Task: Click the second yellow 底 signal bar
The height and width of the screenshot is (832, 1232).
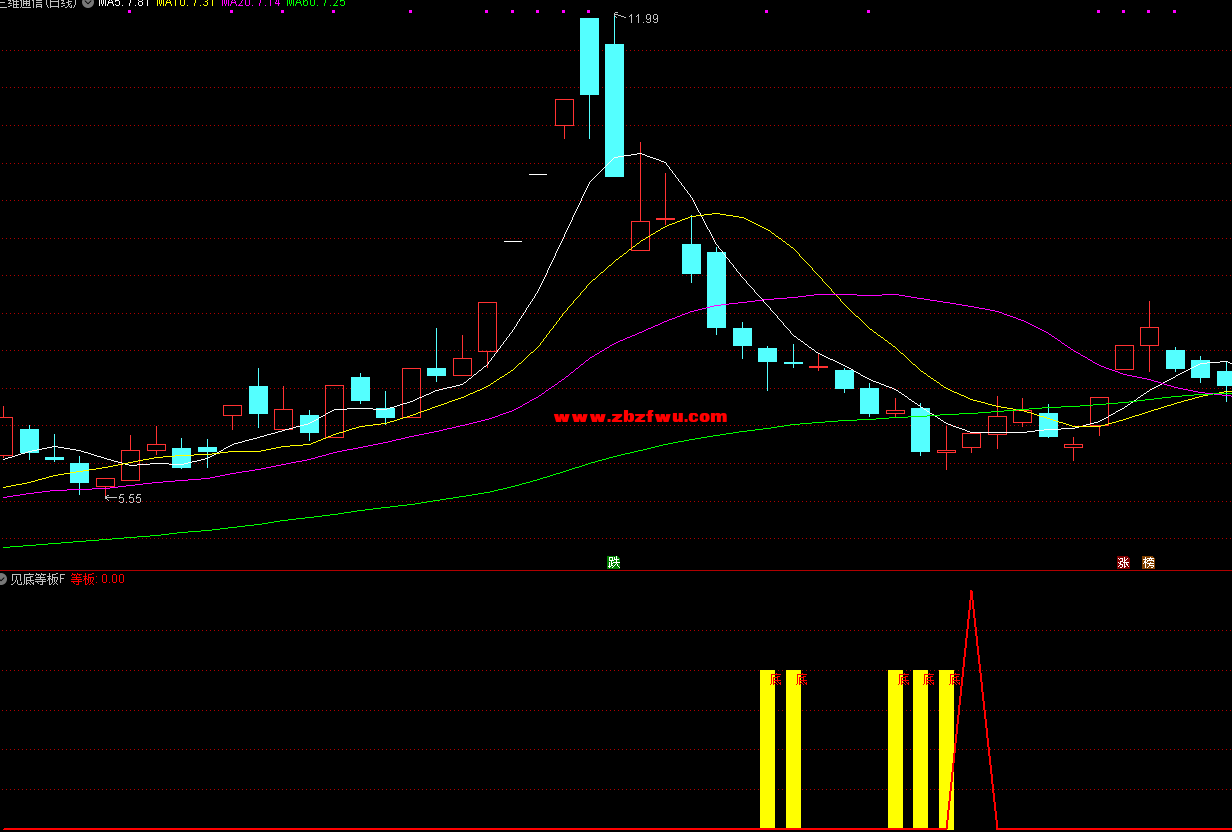Action: click(793, 748)
